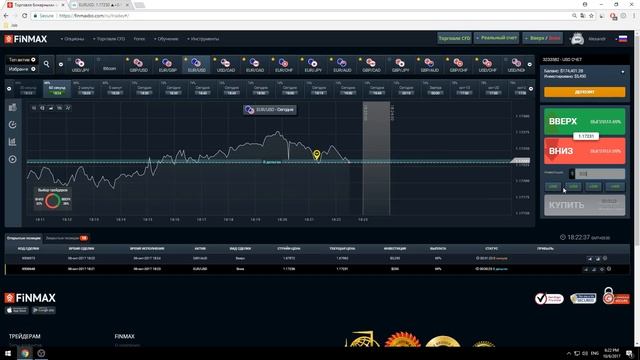Select the 60 seconds expiry tile
The image size is (640, 360).
point(57,89)
